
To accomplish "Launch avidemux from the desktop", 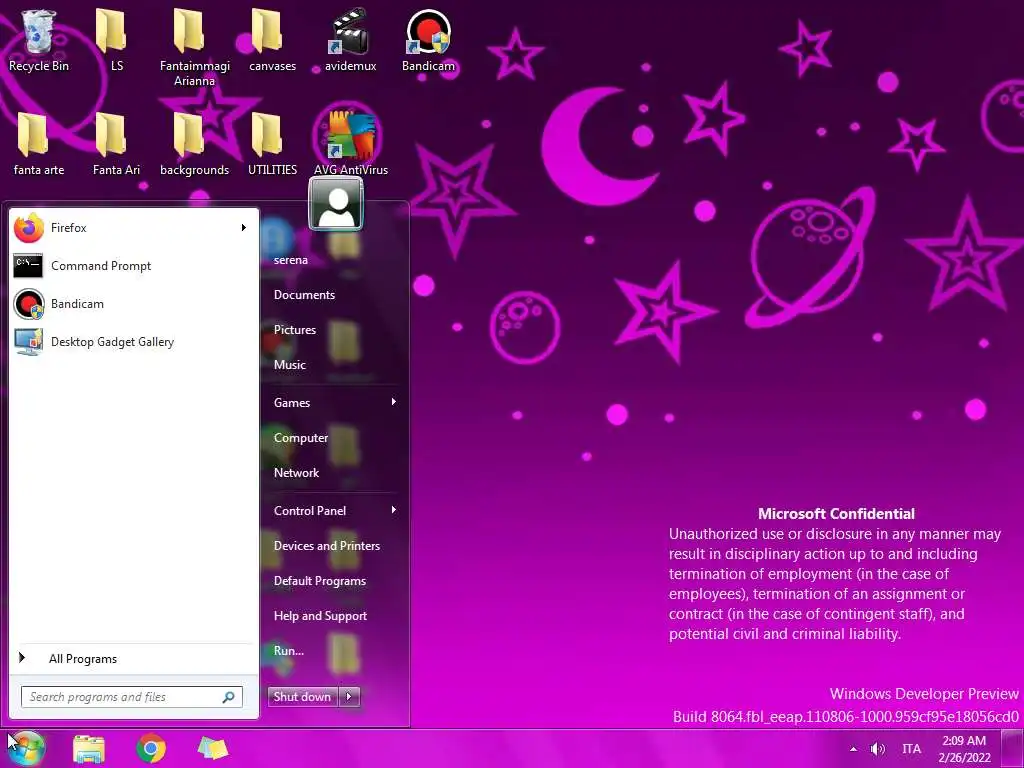I will pos(351,40).
